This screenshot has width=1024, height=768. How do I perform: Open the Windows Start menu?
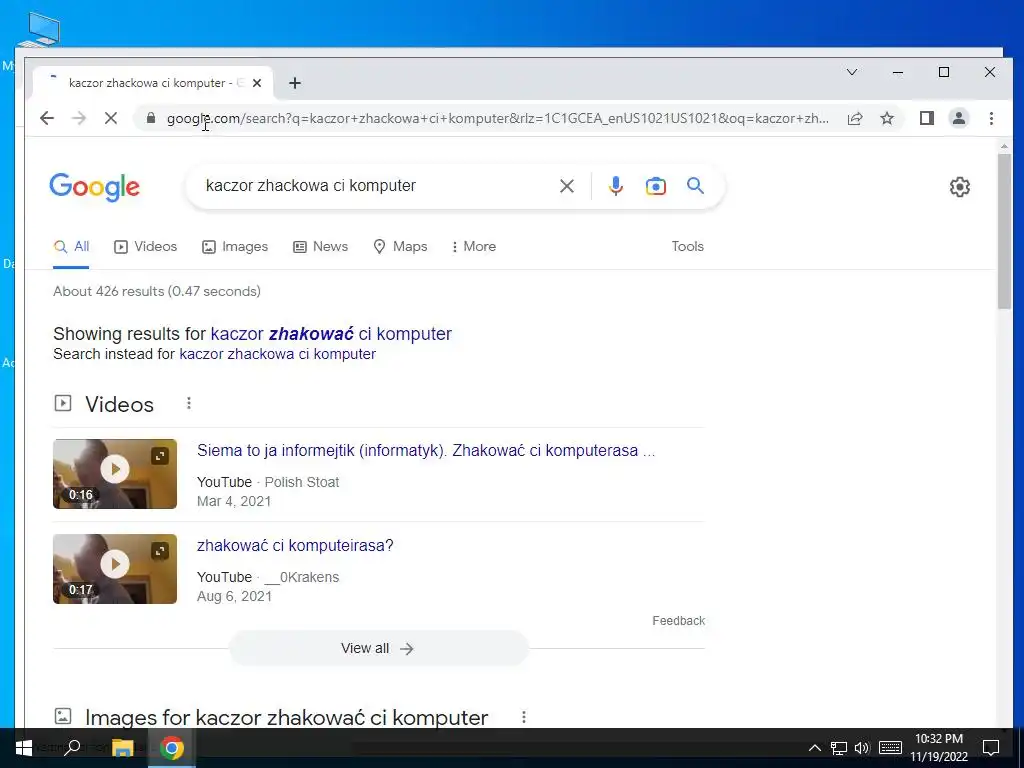click(24, 748)
